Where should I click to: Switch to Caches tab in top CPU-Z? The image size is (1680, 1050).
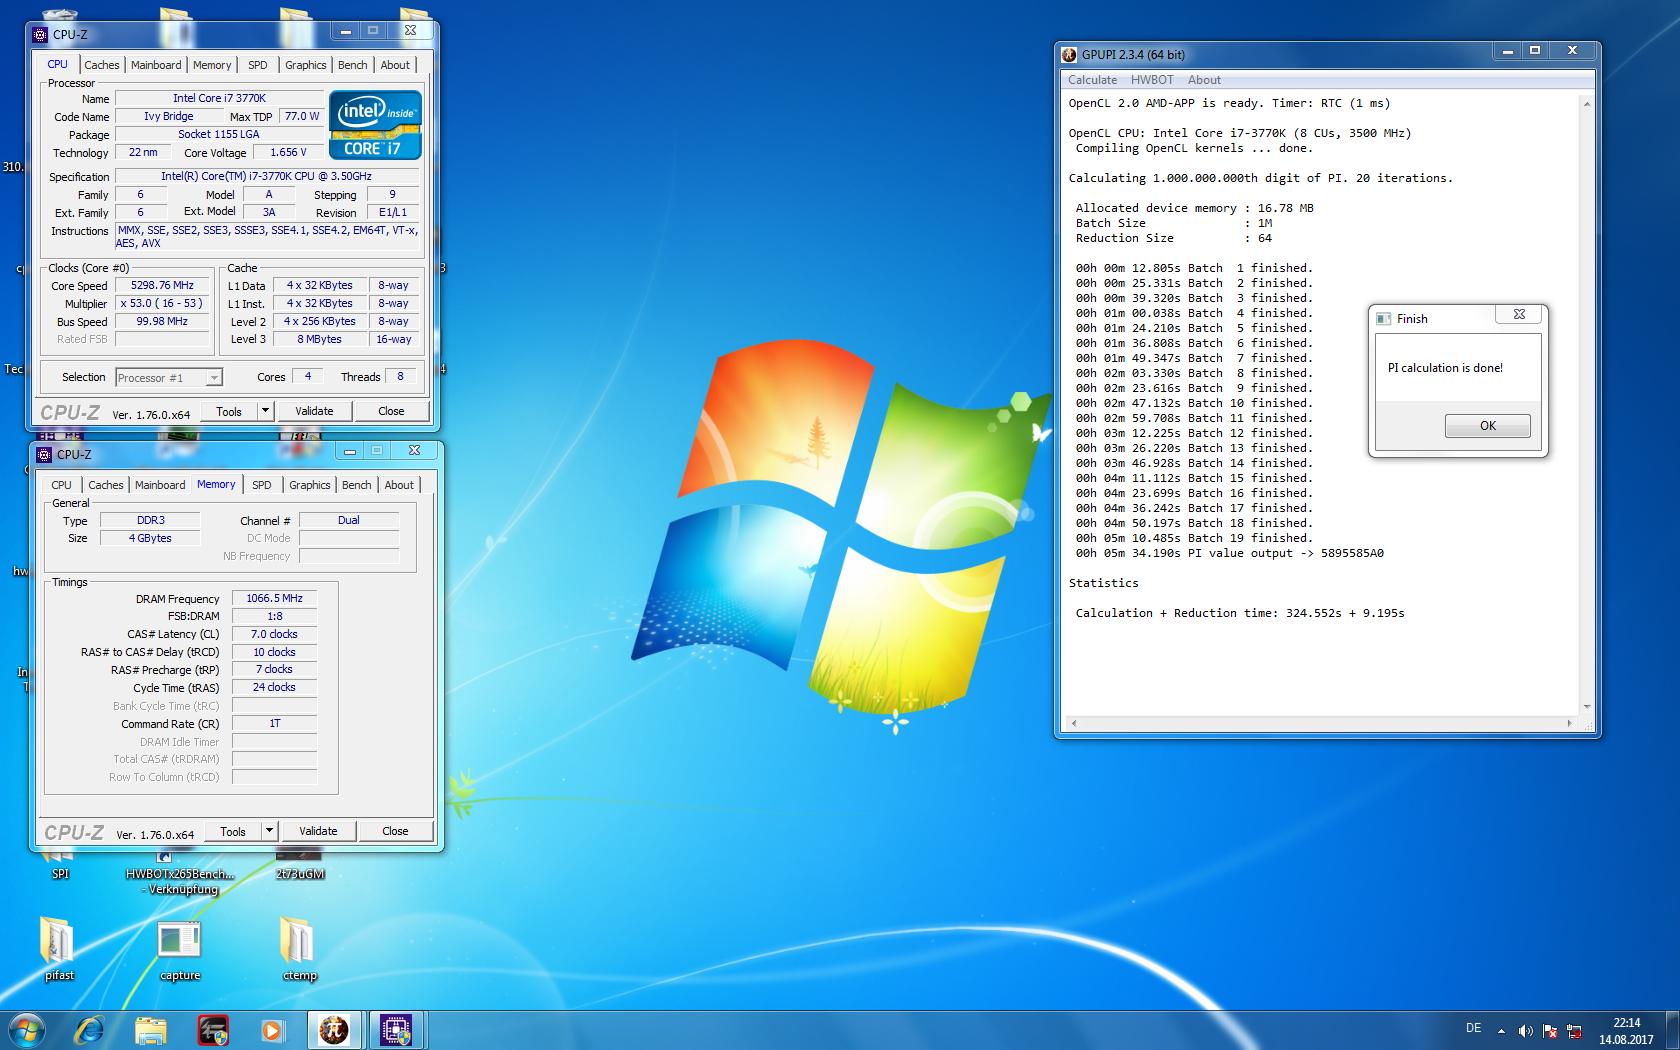[102, 65]
